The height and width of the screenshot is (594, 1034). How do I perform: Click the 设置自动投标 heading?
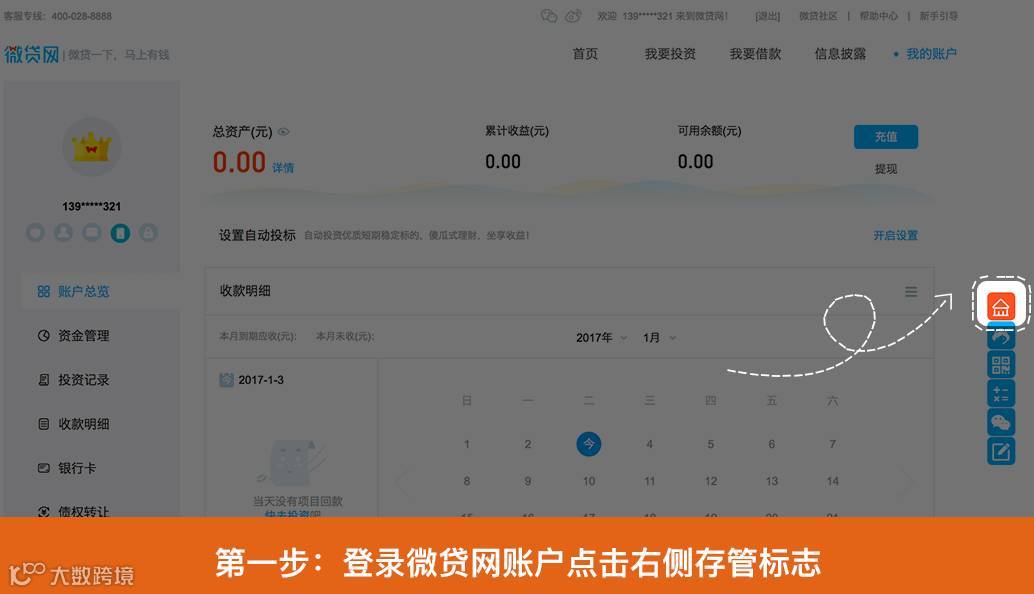click(257, 235)
